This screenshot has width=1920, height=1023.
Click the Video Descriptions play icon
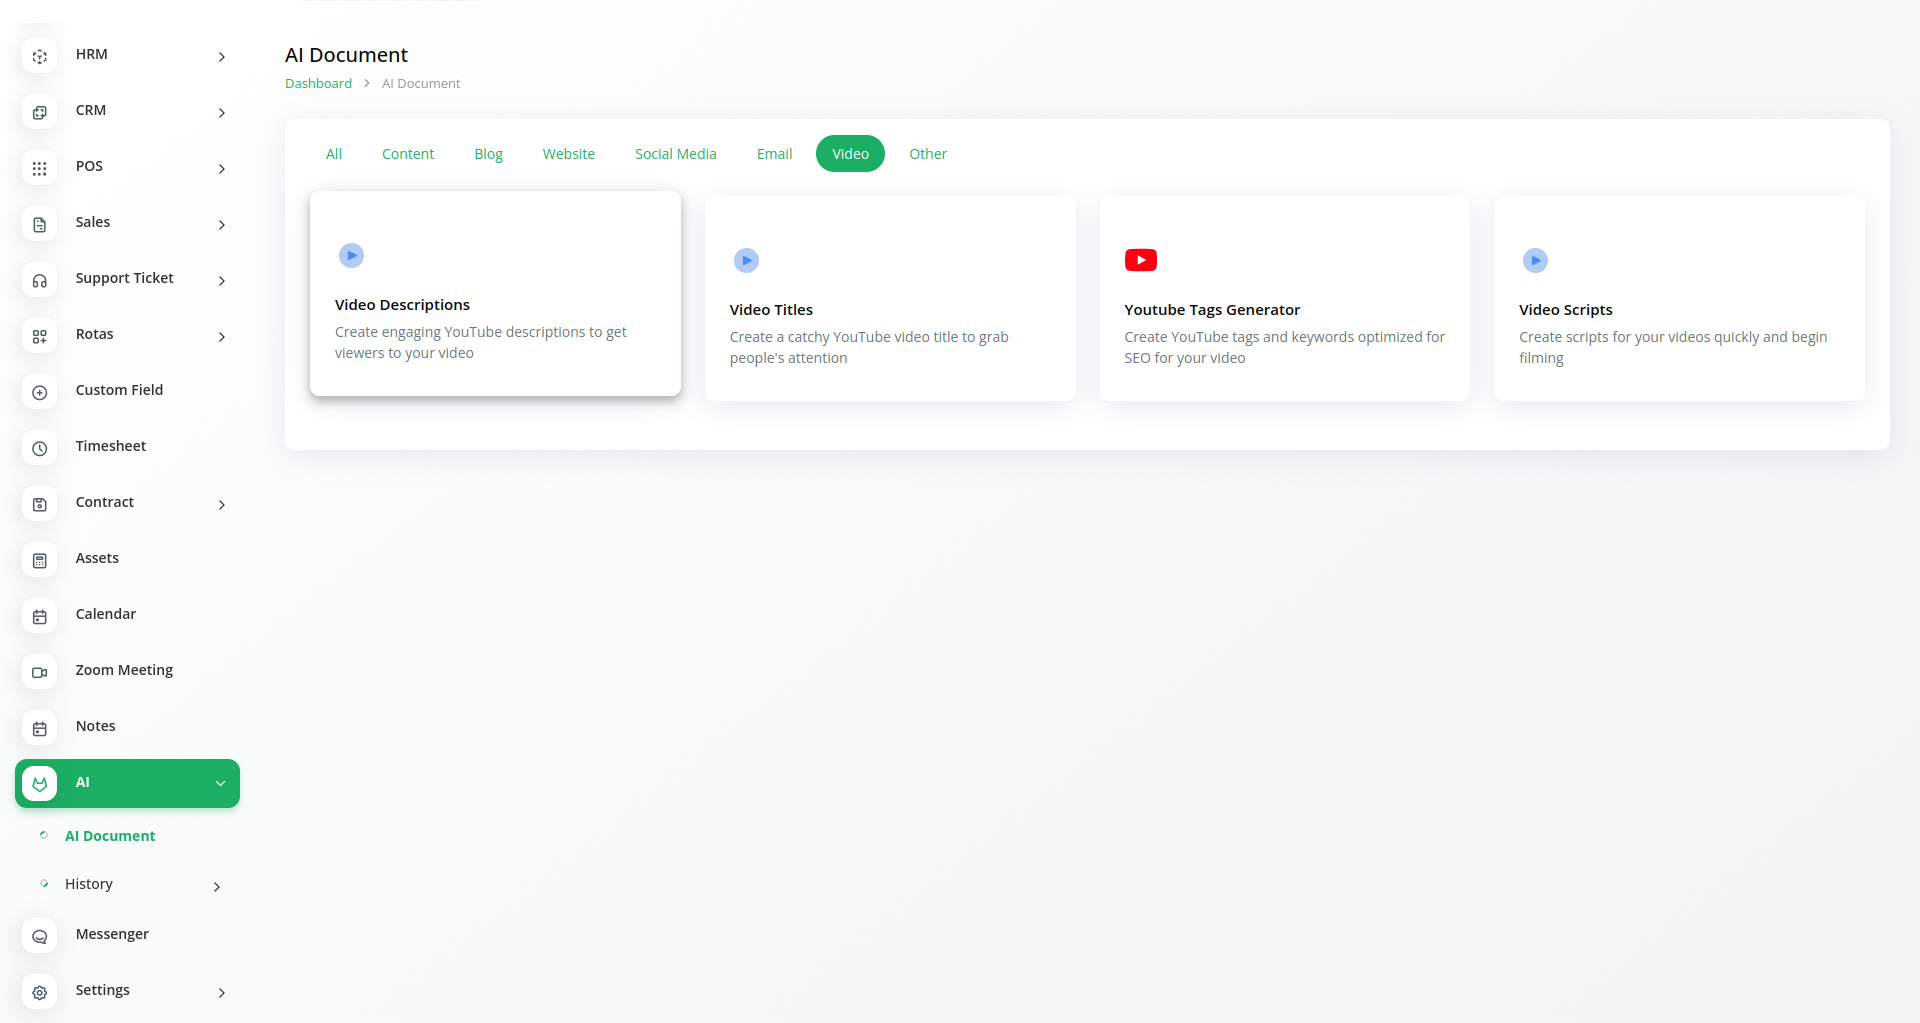tap(351, 255)
